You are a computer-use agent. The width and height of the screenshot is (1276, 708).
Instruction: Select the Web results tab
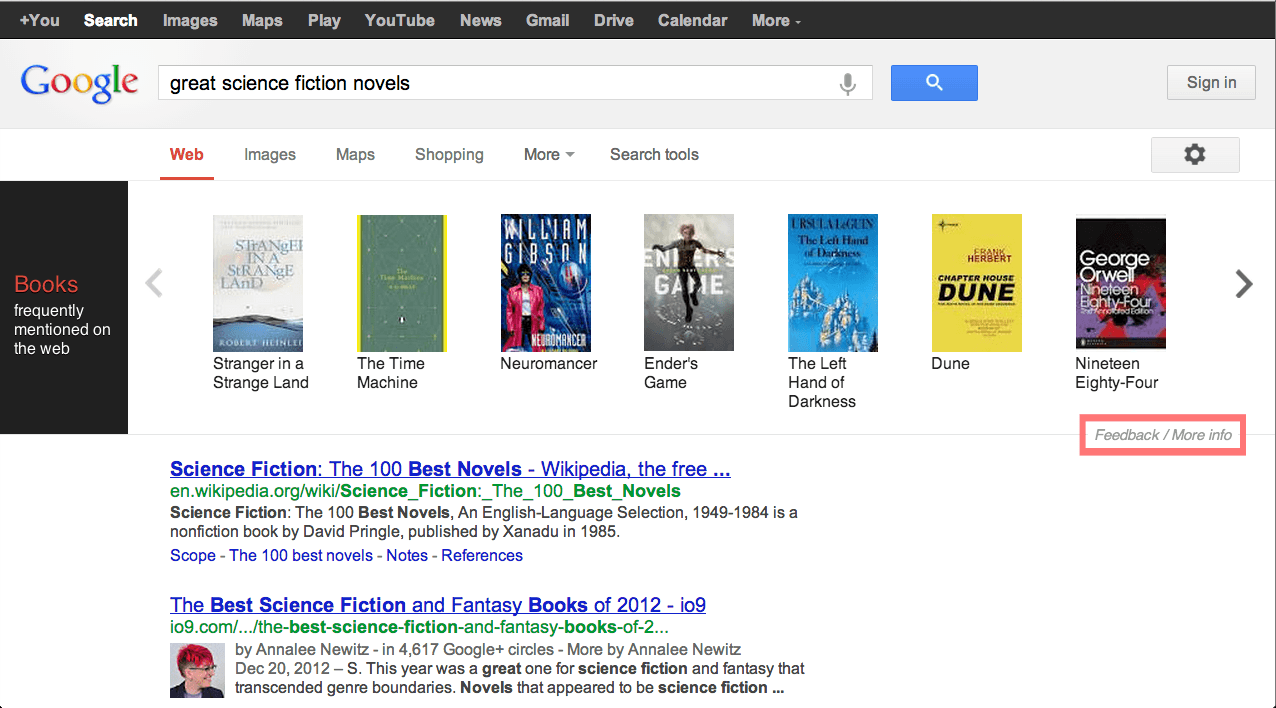[187, 154]
